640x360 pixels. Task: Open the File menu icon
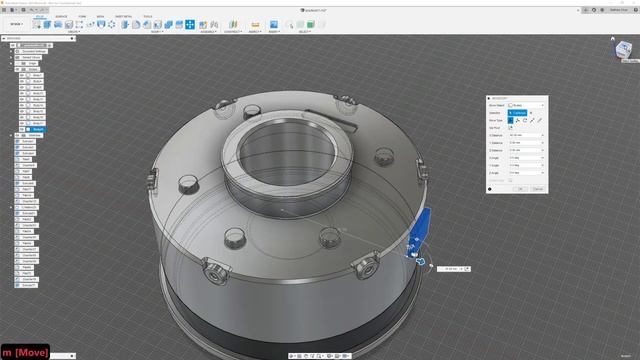tap(13, 10)
